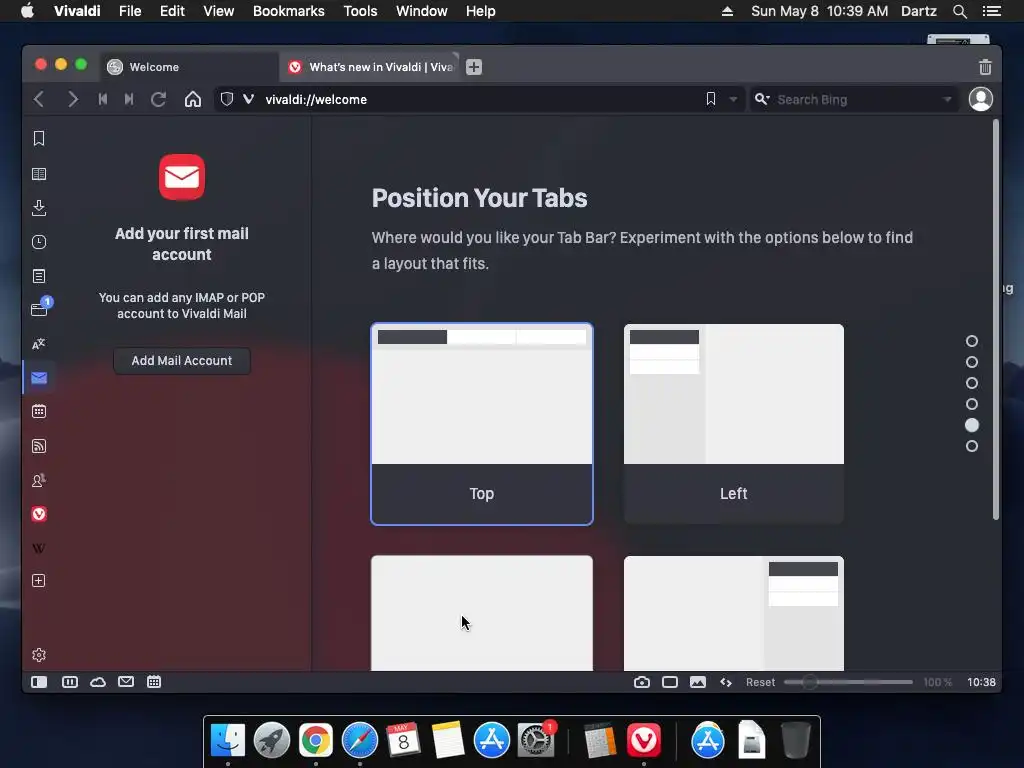Open calendar status in status bar

point(153,682)
